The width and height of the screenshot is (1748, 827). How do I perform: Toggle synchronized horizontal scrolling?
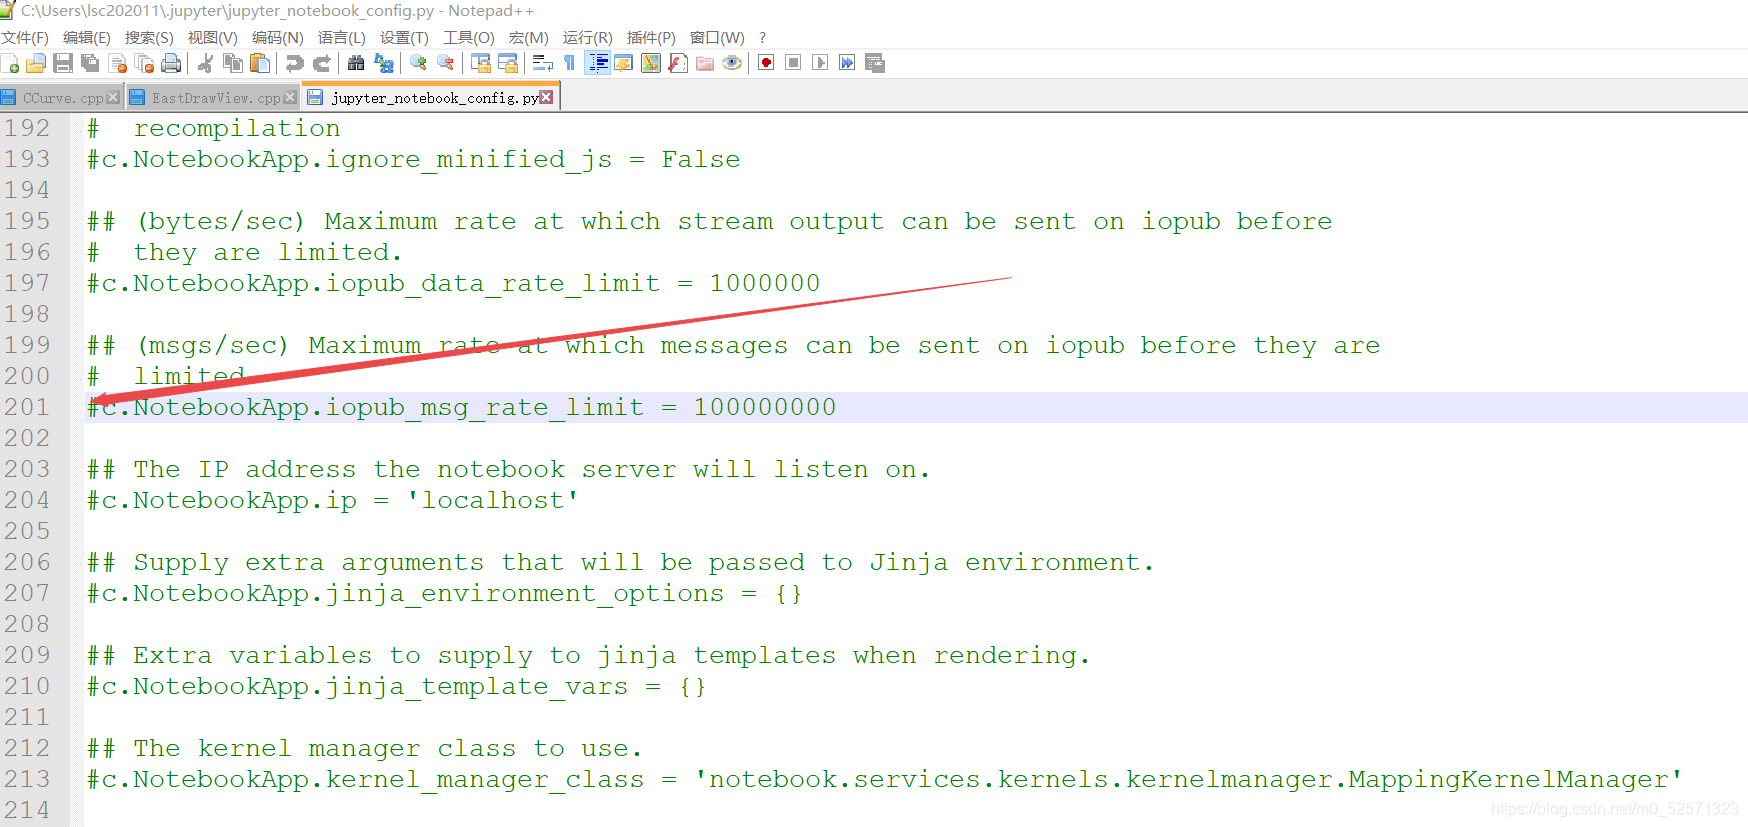click(x=508, y=63)
